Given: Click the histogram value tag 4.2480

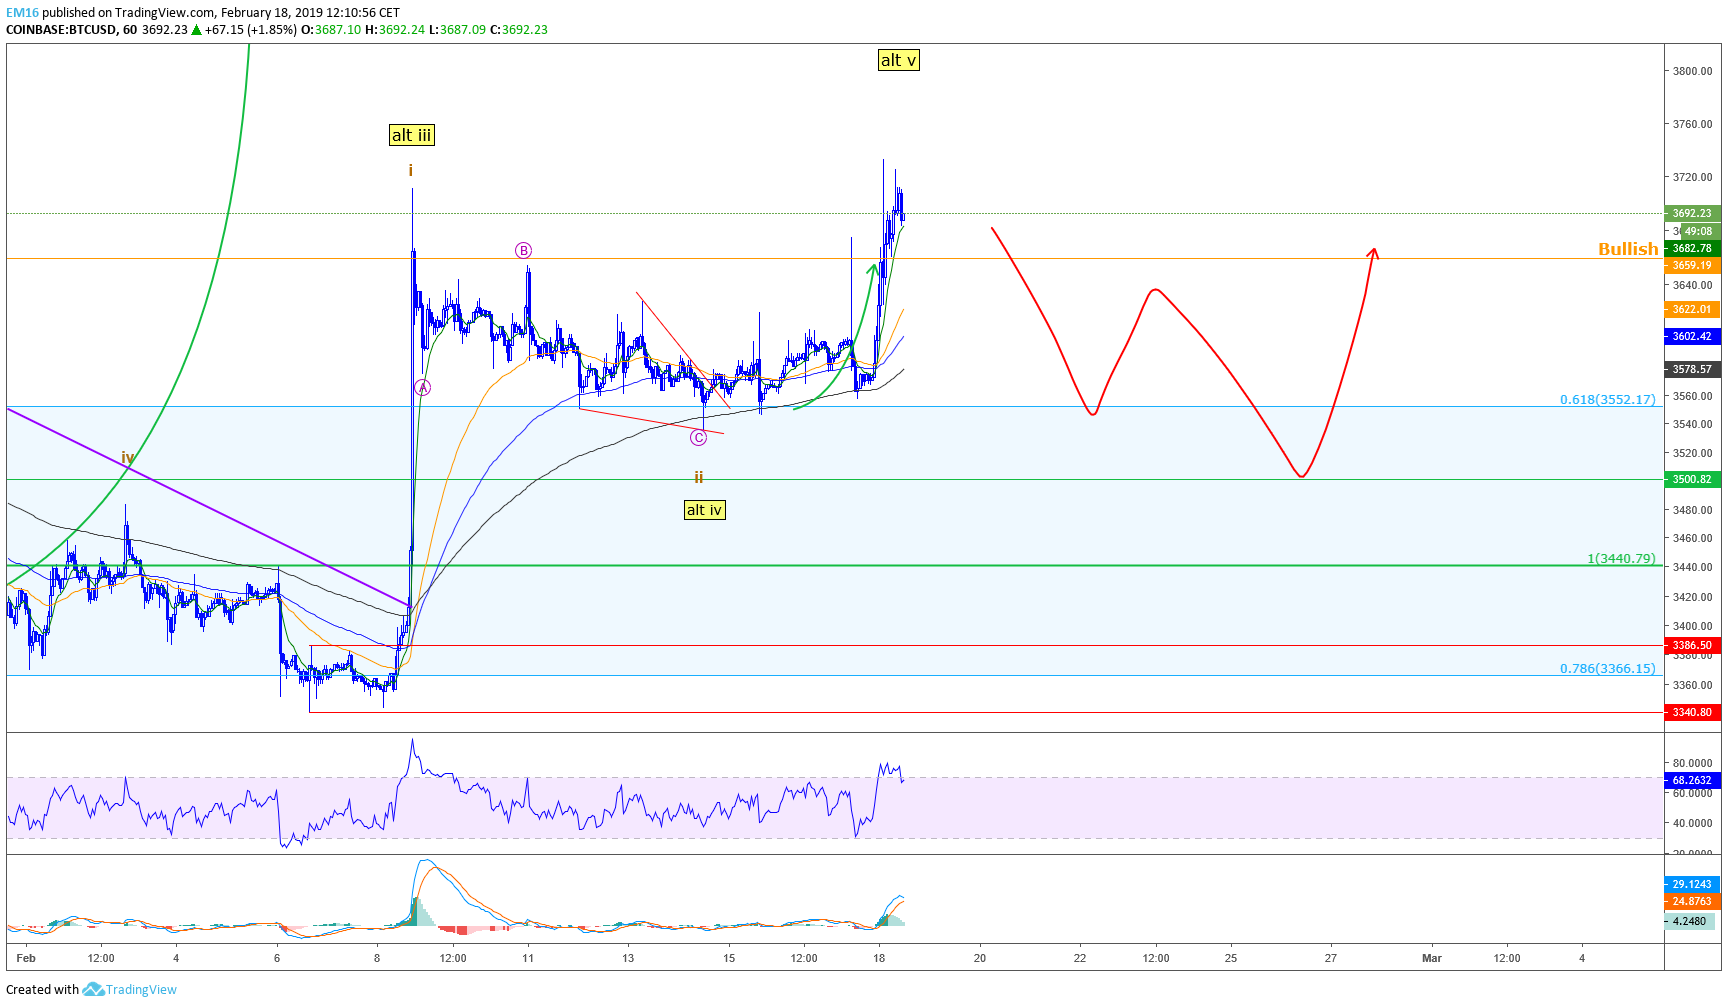Looking at the screenshot, I should point(1689,921).
